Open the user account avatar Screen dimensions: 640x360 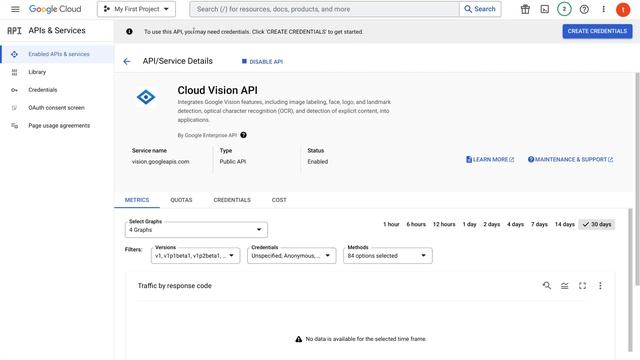pyautogui.click(x=623, y=9)
